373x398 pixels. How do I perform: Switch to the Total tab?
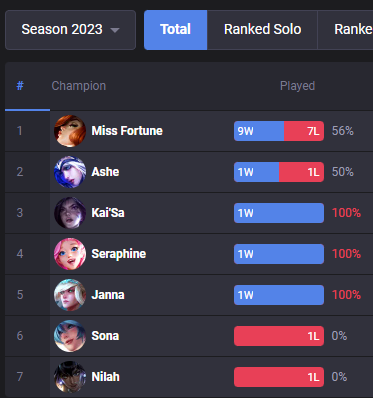pos(175,30)
